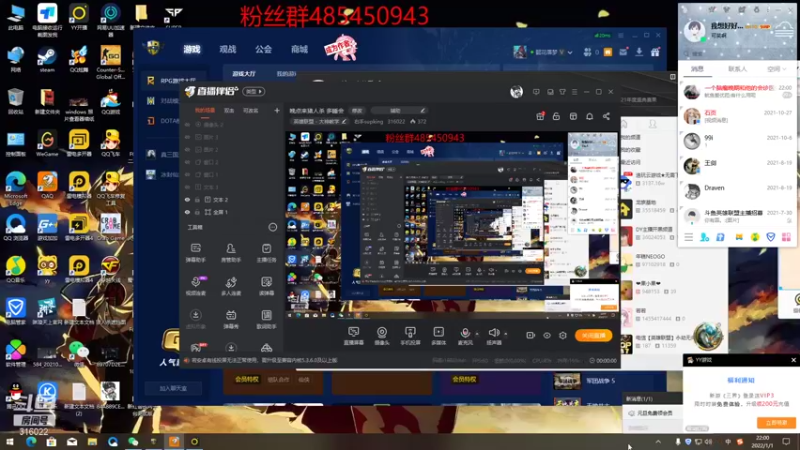Start 视频连麦 video co-stream tool
This screenshot has height=450, width=800.
195,286
